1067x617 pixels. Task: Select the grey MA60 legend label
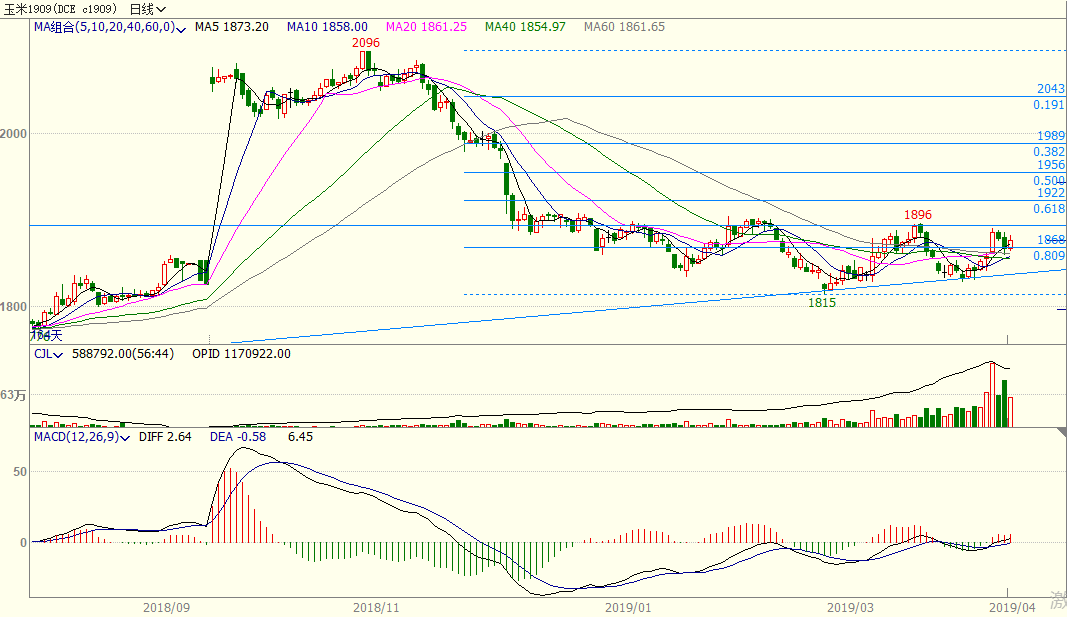(x=624, y=27)
